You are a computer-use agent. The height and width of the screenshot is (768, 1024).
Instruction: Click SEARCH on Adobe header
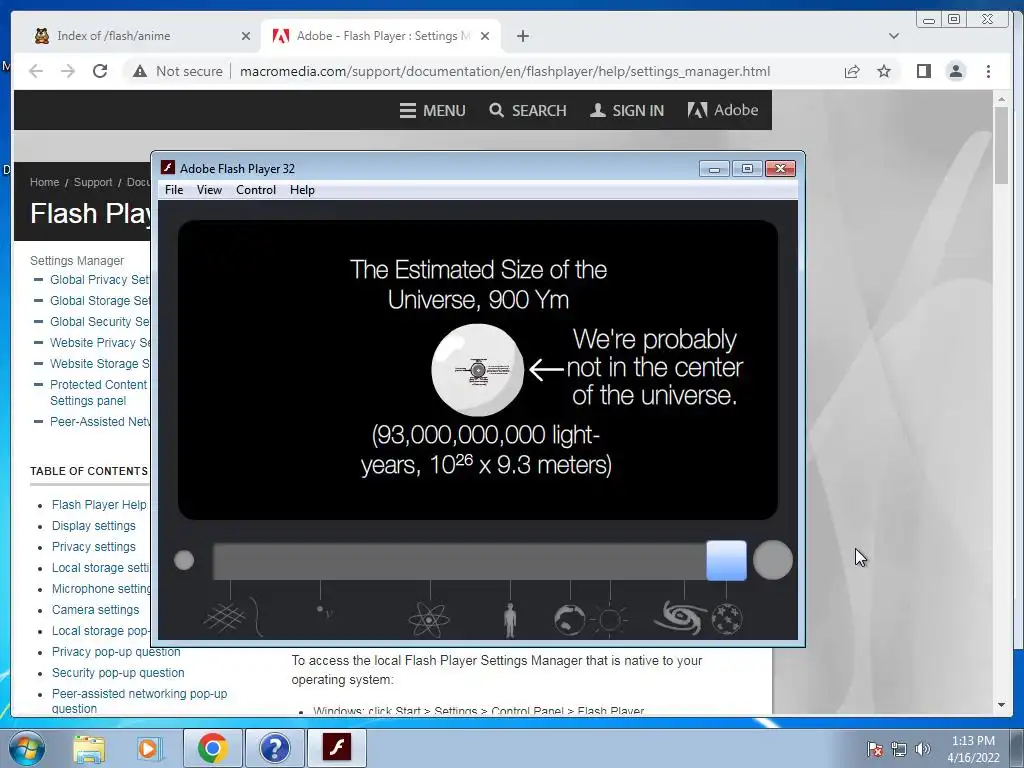528,110
